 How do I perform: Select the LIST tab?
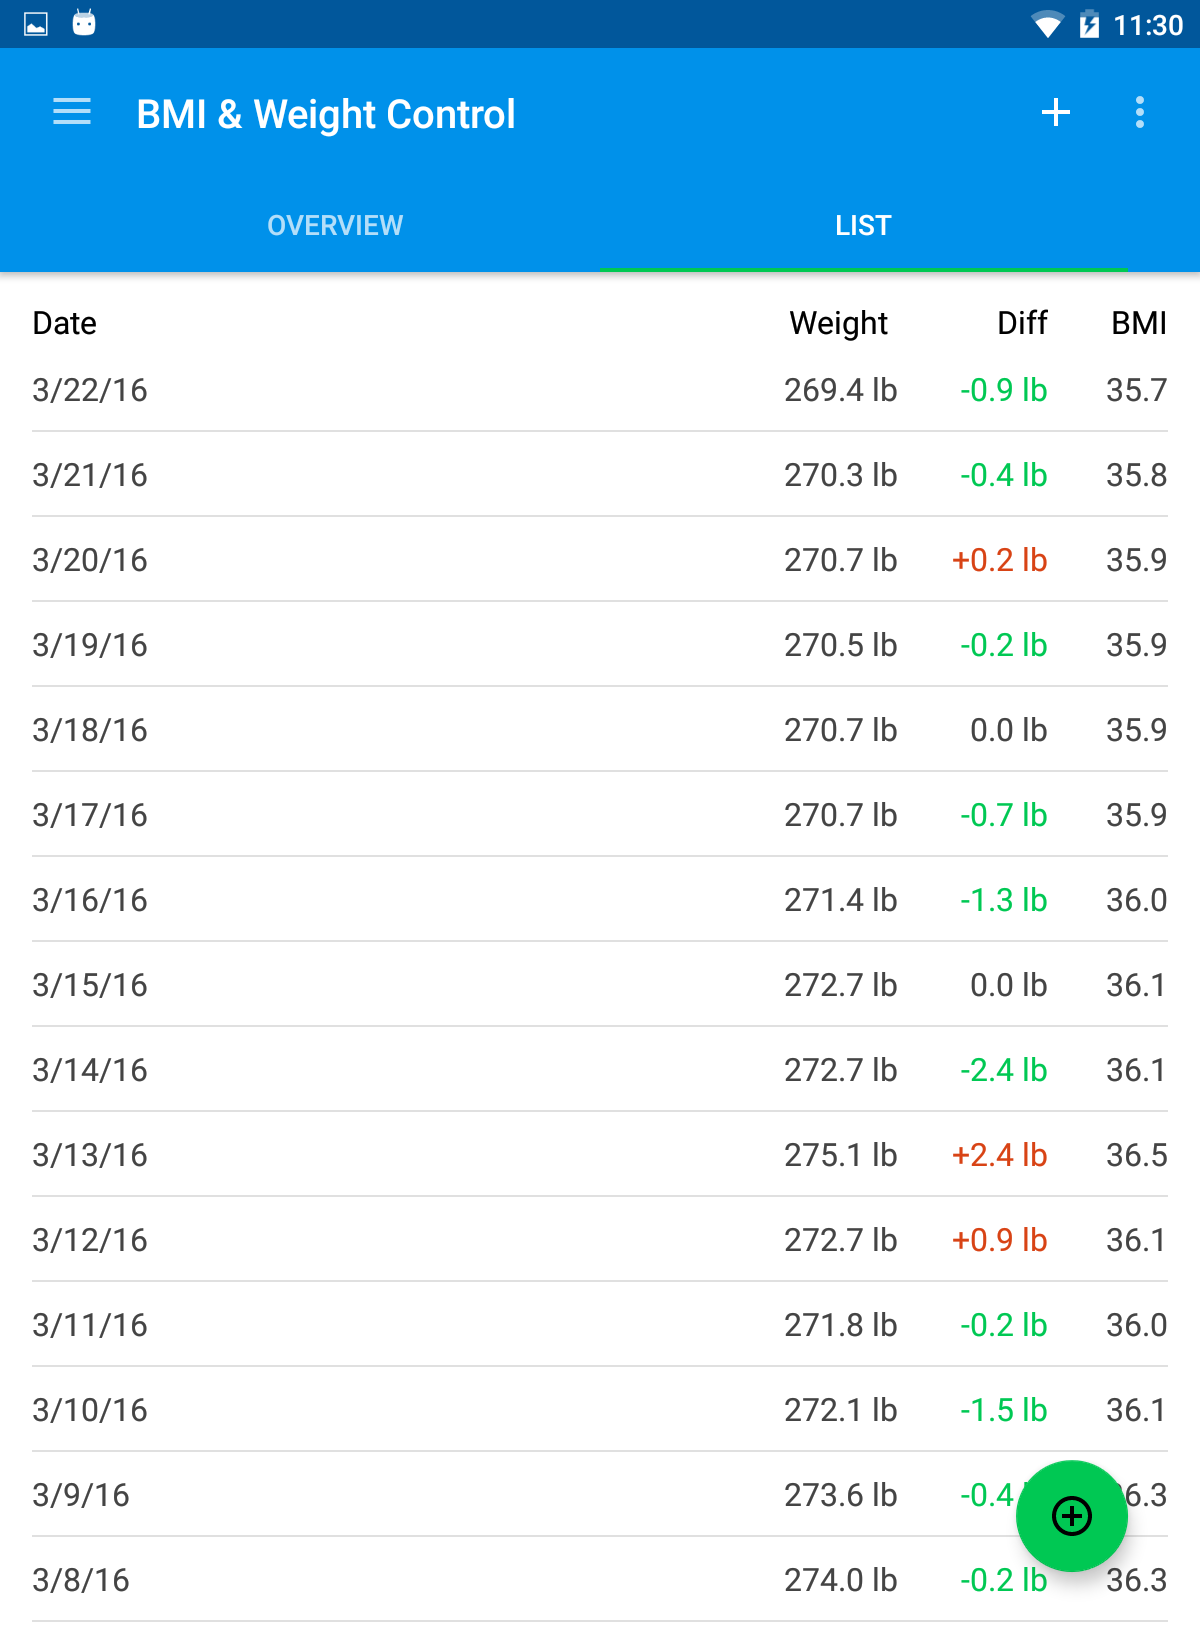tap(863, 225)
